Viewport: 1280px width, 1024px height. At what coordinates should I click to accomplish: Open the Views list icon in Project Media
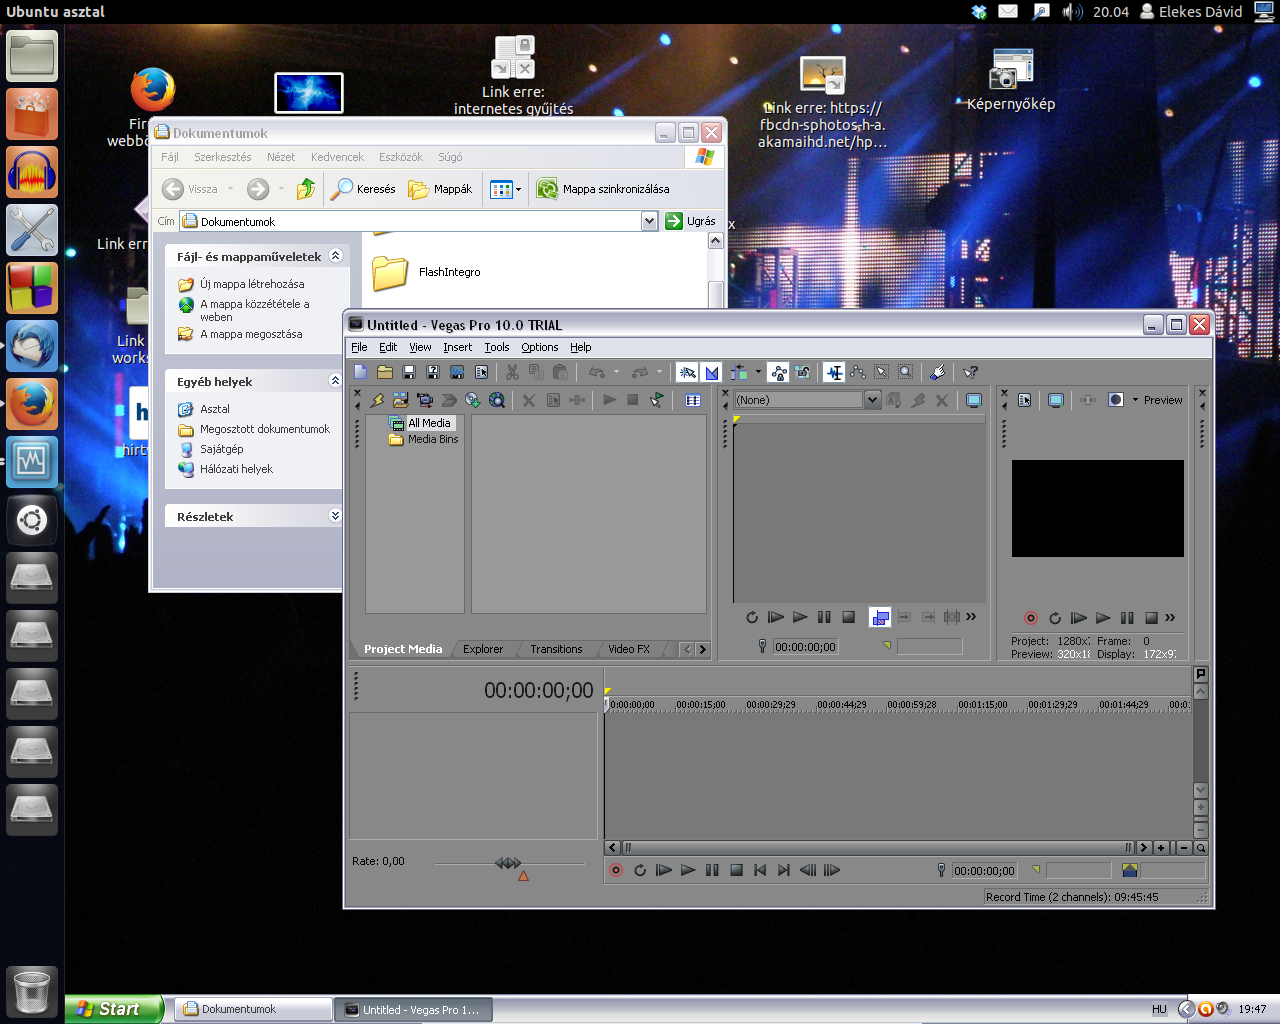(693, 400)
